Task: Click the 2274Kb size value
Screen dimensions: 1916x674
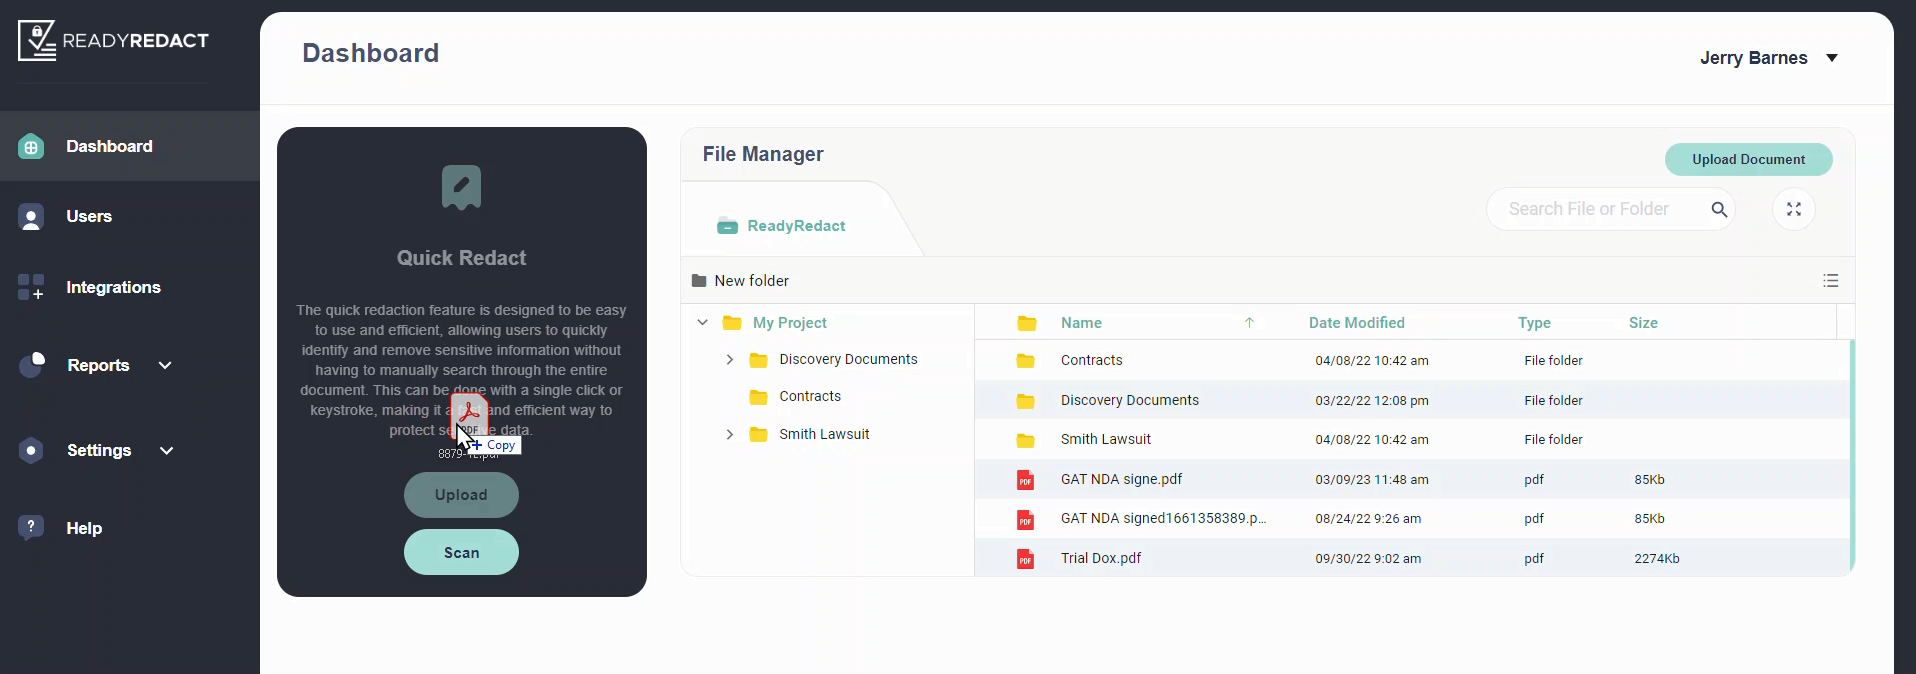Action: [x=1657, y=559]
